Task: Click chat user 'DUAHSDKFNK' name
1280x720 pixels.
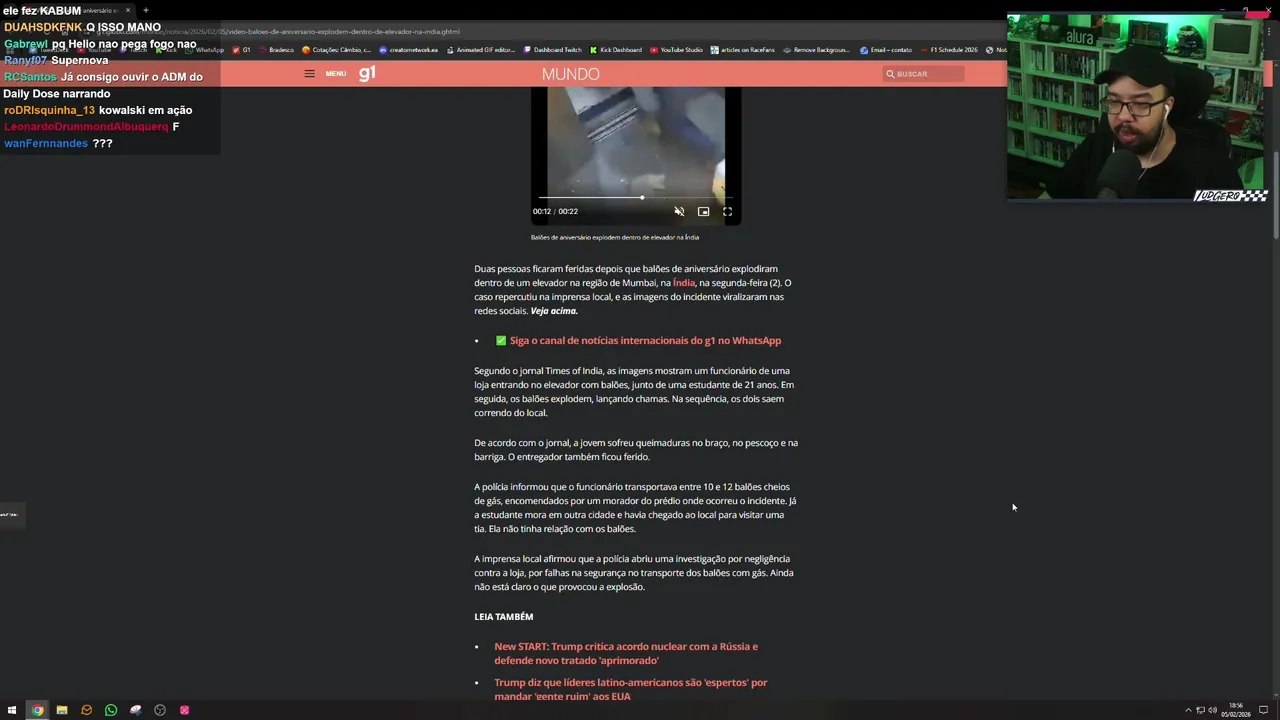Action: pos(43,27)
